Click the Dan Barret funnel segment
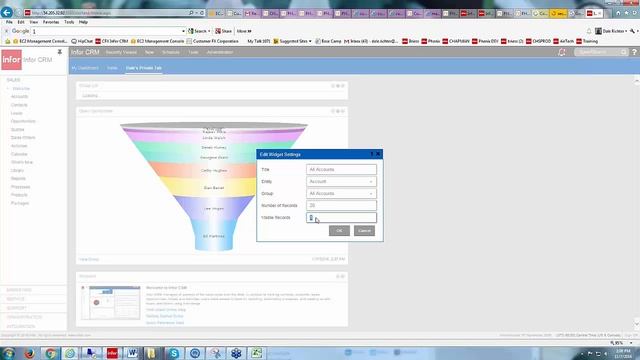The width and height of the screenshot is (640, 360). point(213,187)
